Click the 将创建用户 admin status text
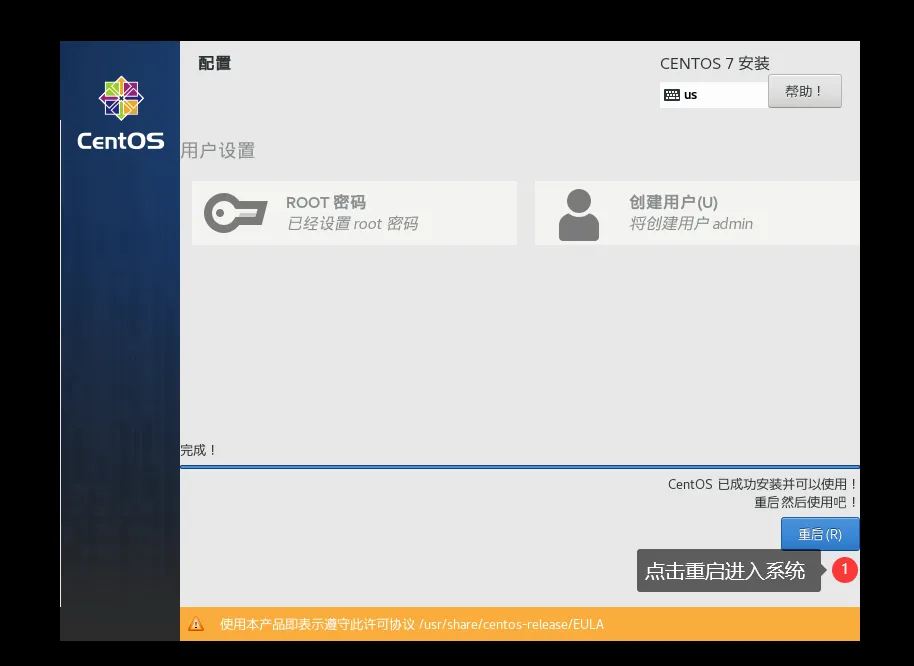The image size is (914, 666). 691,224
